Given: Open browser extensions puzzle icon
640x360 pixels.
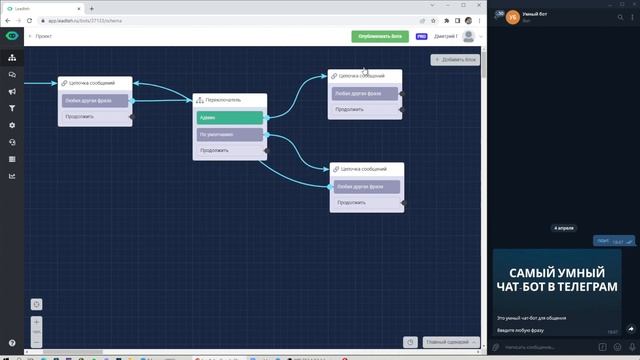Looking at the screenshot, I should click(447, 20).
